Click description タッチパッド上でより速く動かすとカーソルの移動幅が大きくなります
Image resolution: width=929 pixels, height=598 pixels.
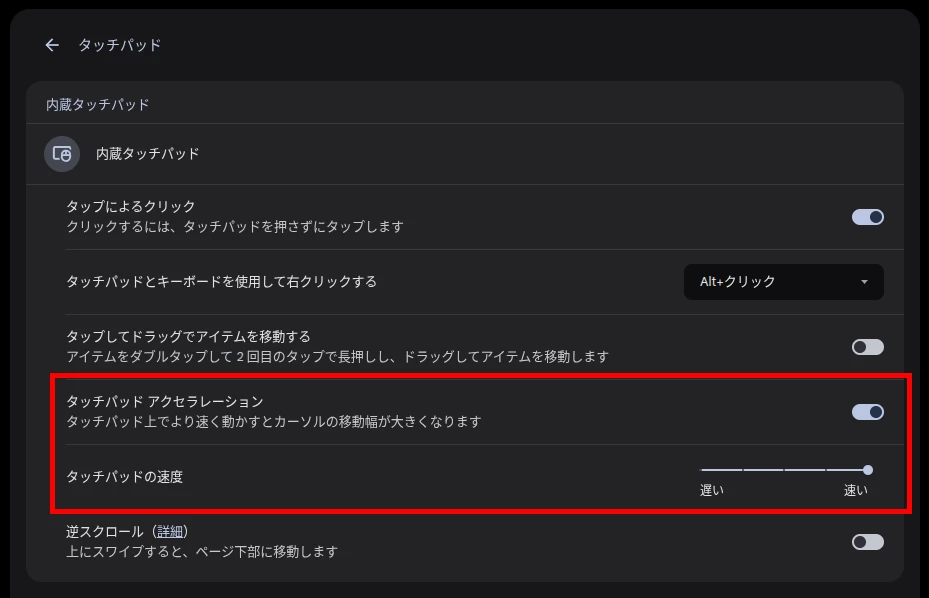point(274,421)
